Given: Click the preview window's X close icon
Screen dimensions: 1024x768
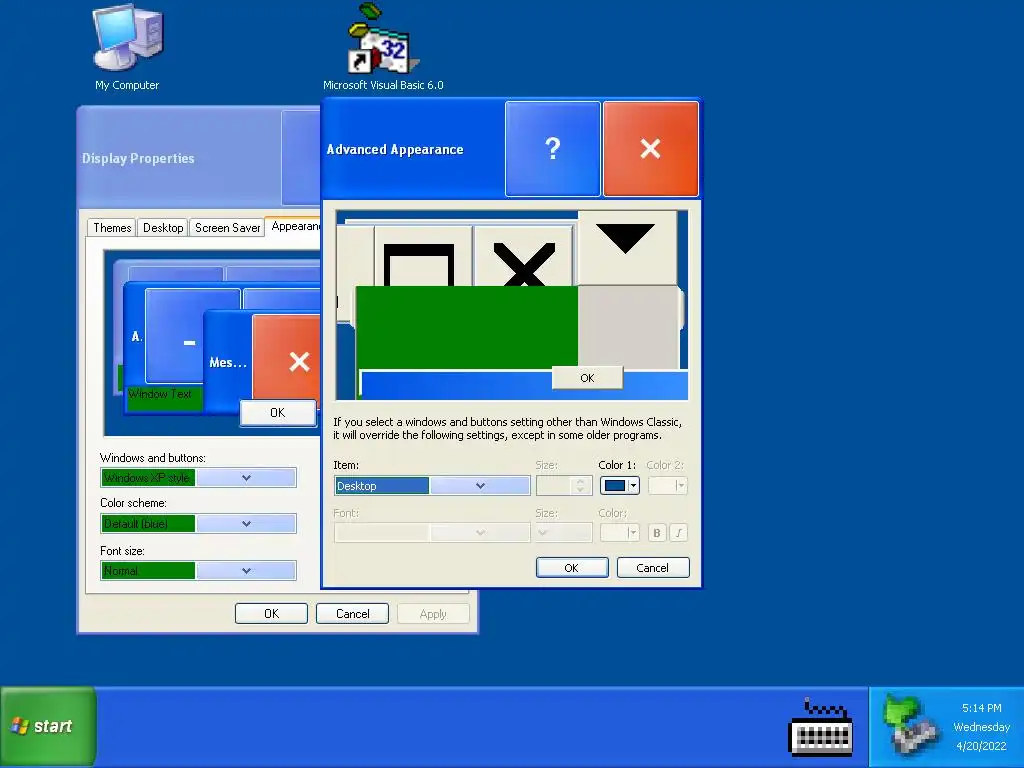Looking at the screenshot, I should pyautogui.click(x=524, y=264).
